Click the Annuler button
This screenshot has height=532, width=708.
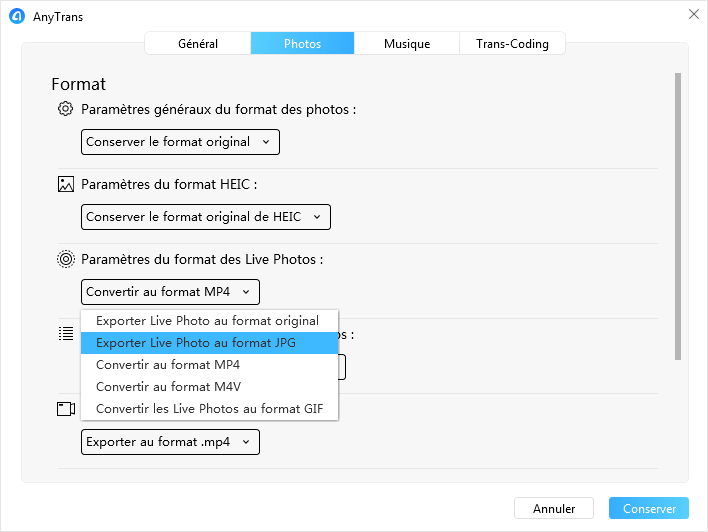(x=554, y=509)
